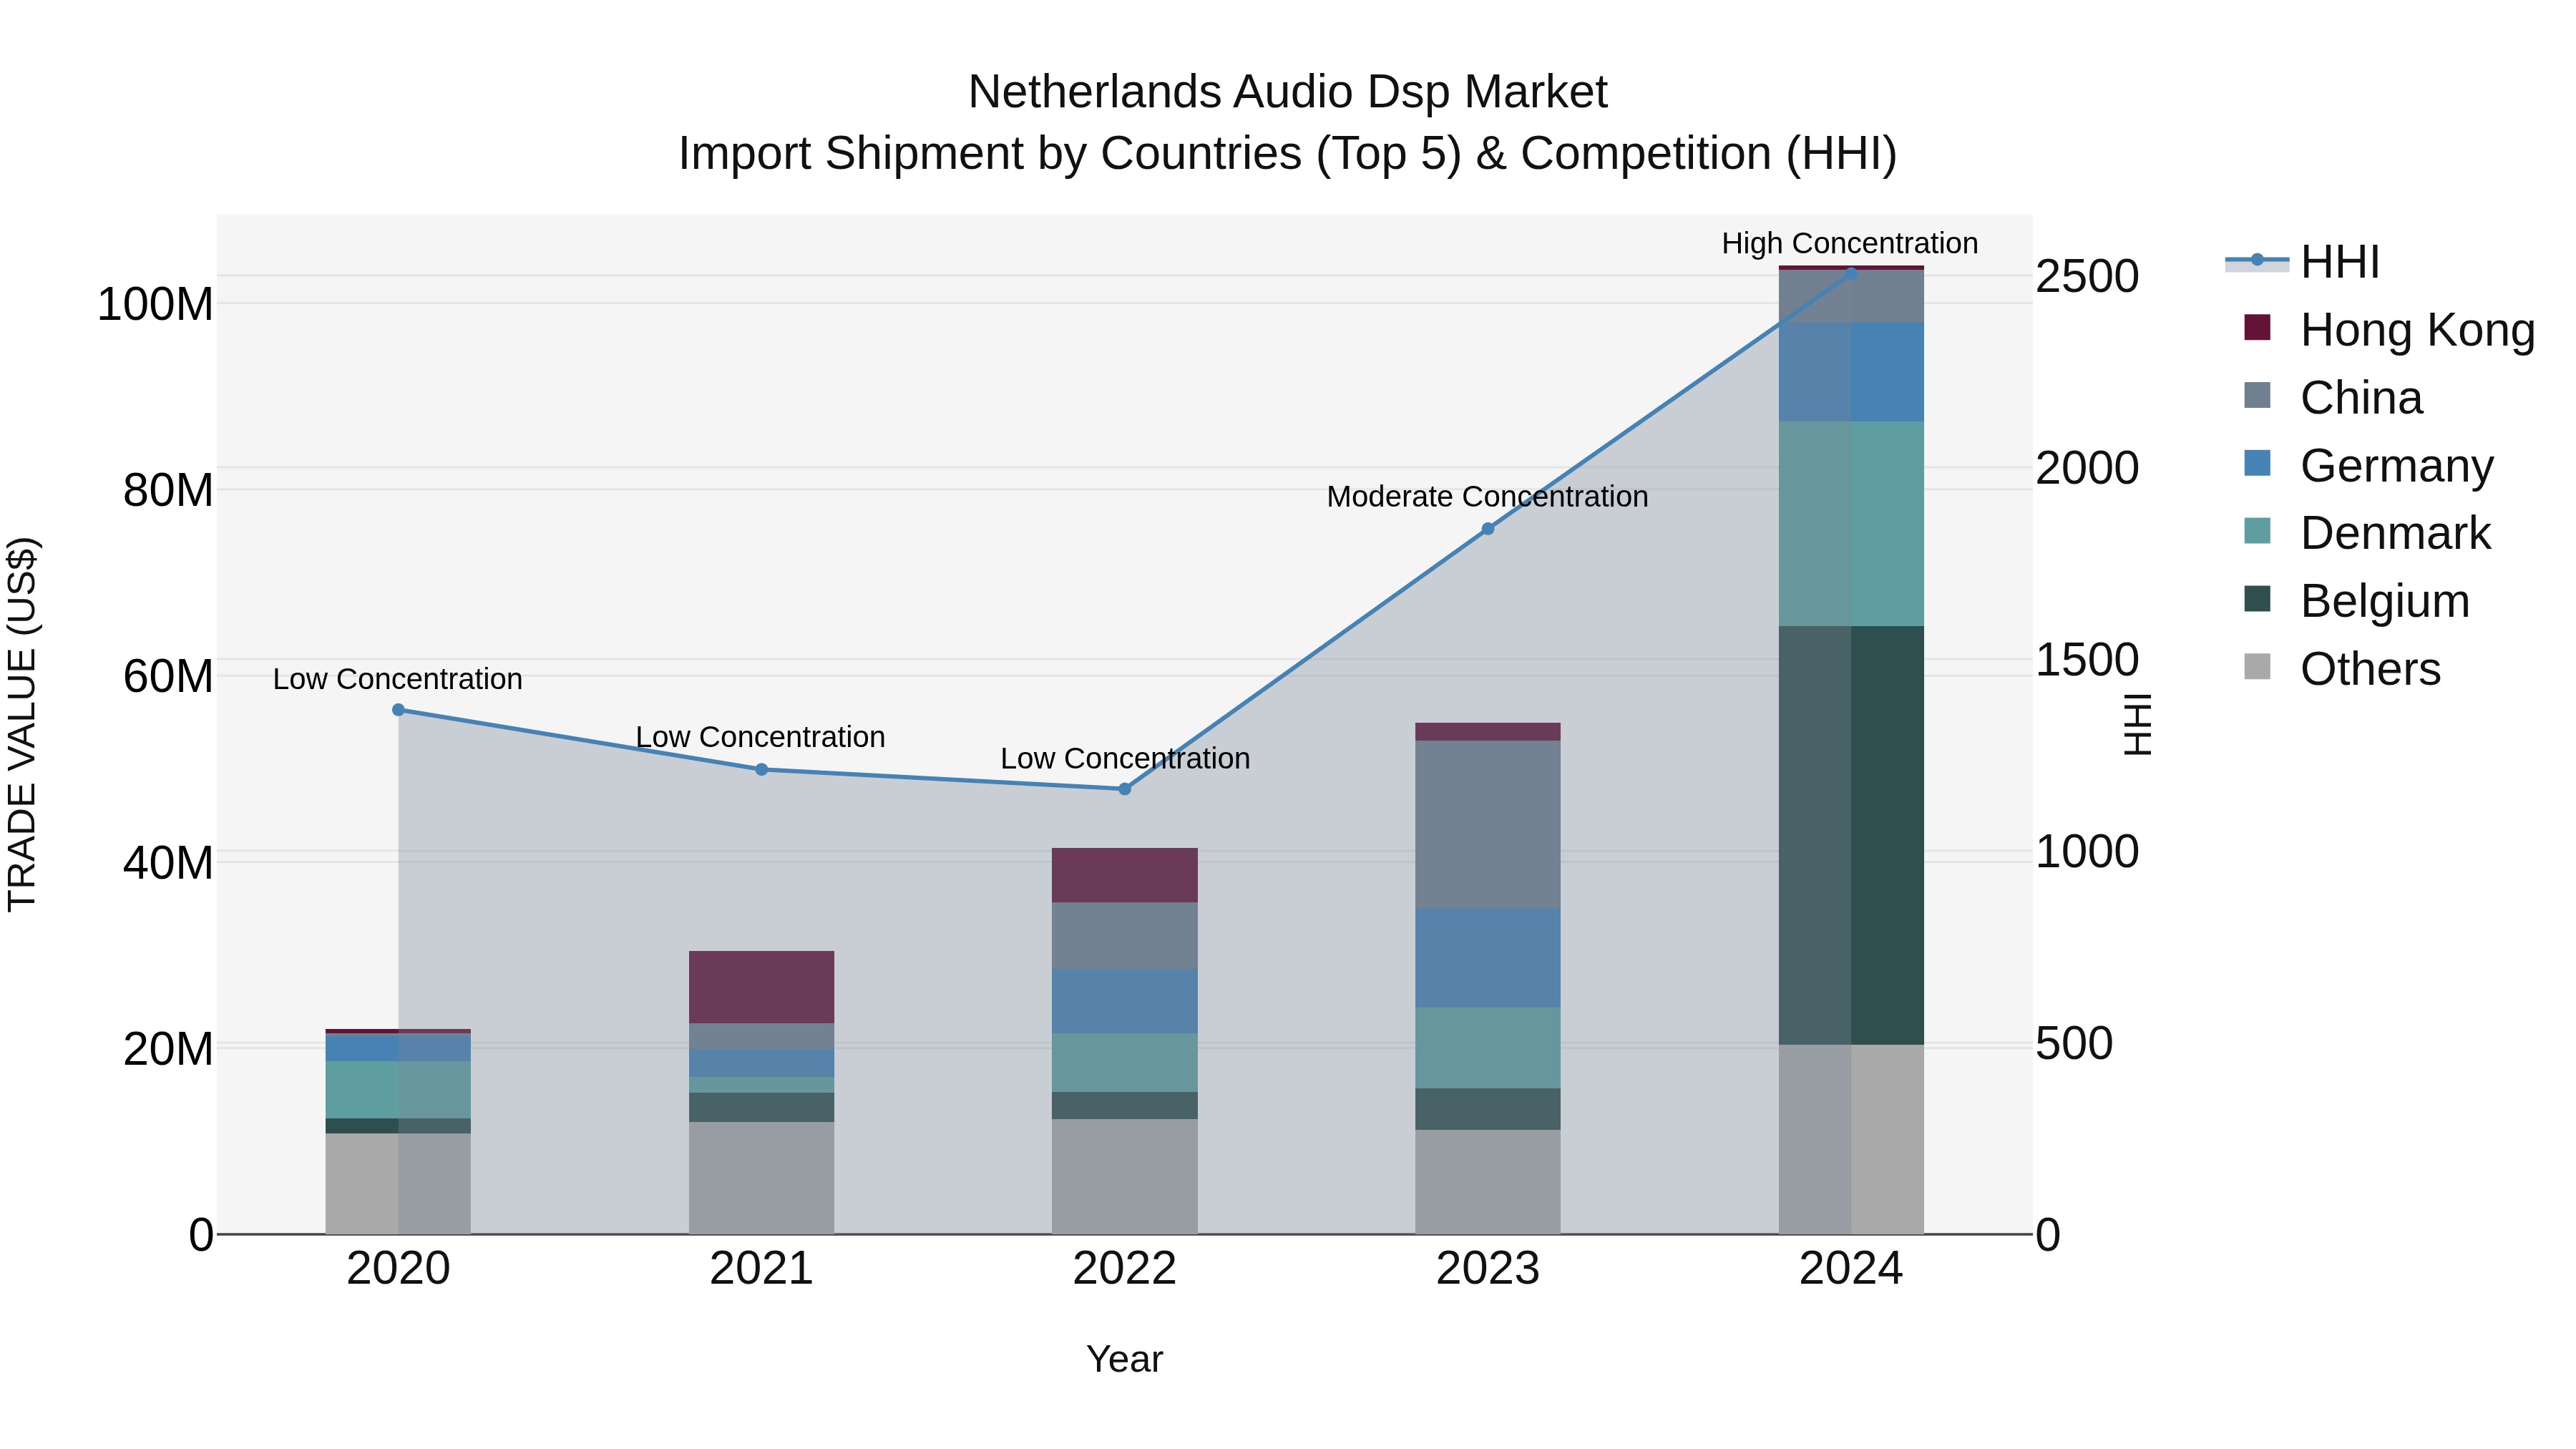The width and height of the screenshot is (2576, 1449).
Task: Click the 1500 right axis tick label
Action: click(2088, 659)
